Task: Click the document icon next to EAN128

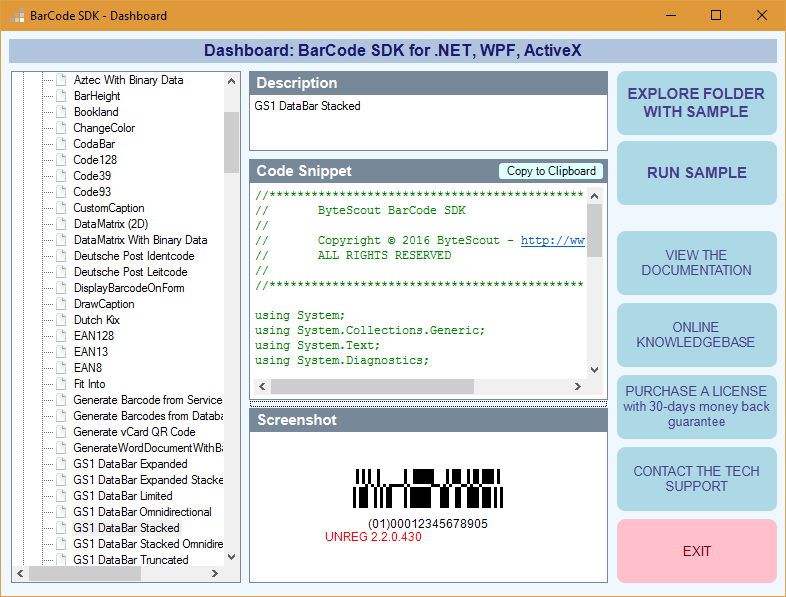Action: tap(61, 336)
